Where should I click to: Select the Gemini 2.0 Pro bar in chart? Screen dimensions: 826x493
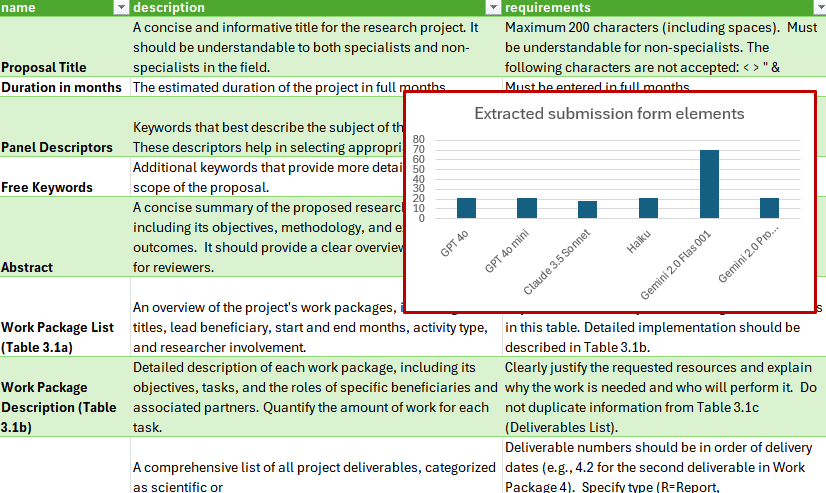click(769, 208)
